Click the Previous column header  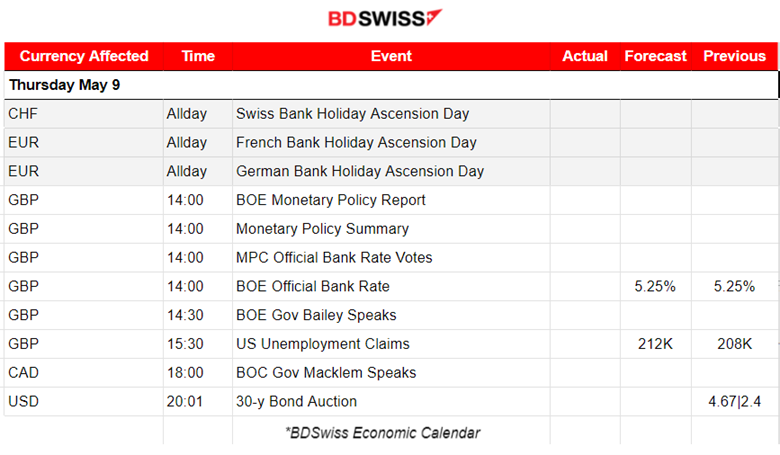(x=734, y=56)
